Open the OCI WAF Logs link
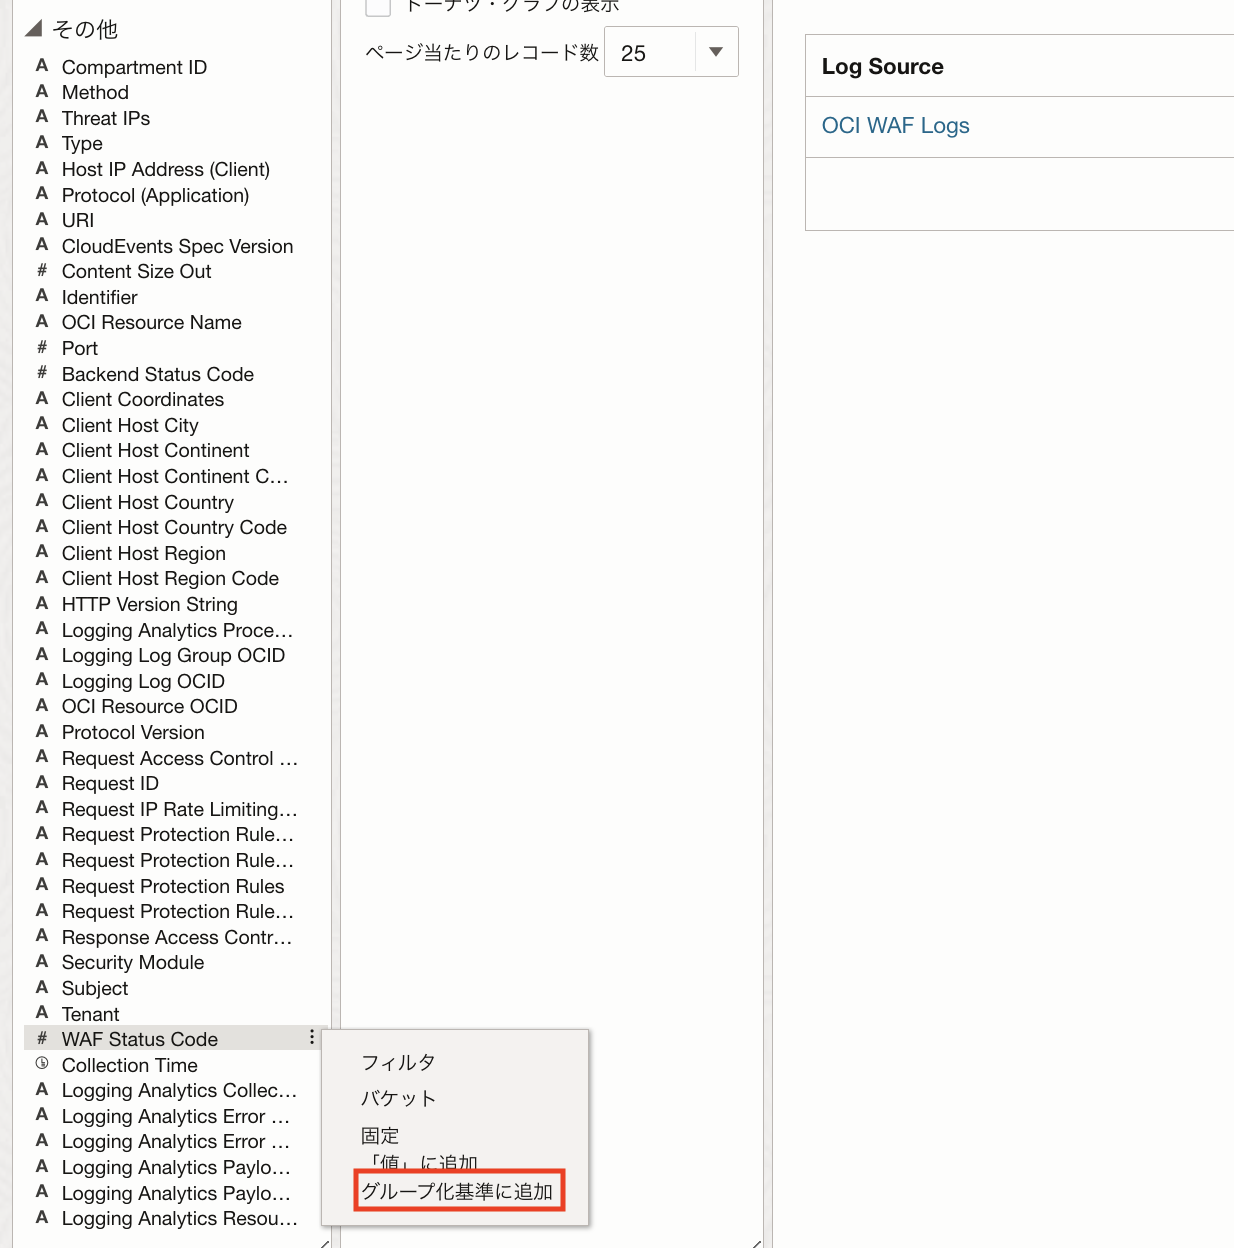 895,126
